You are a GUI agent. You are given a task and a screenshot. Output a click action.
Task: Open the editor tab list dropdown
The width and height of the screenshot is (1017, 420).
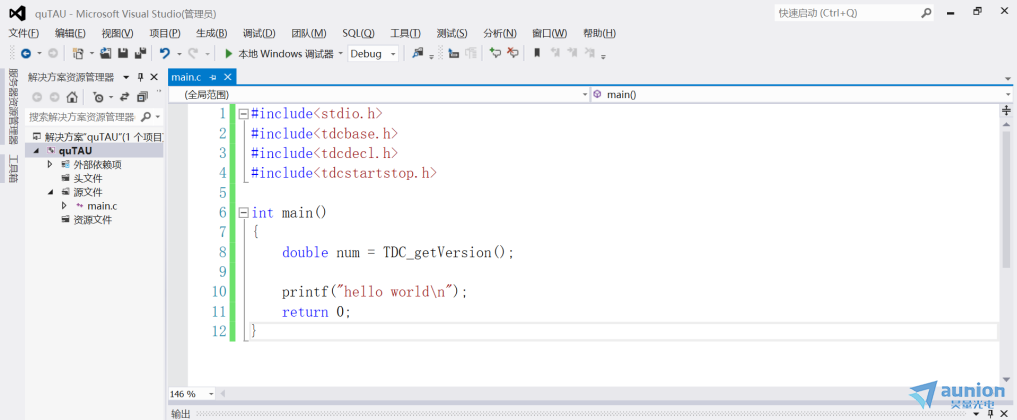pos(1008,78)
